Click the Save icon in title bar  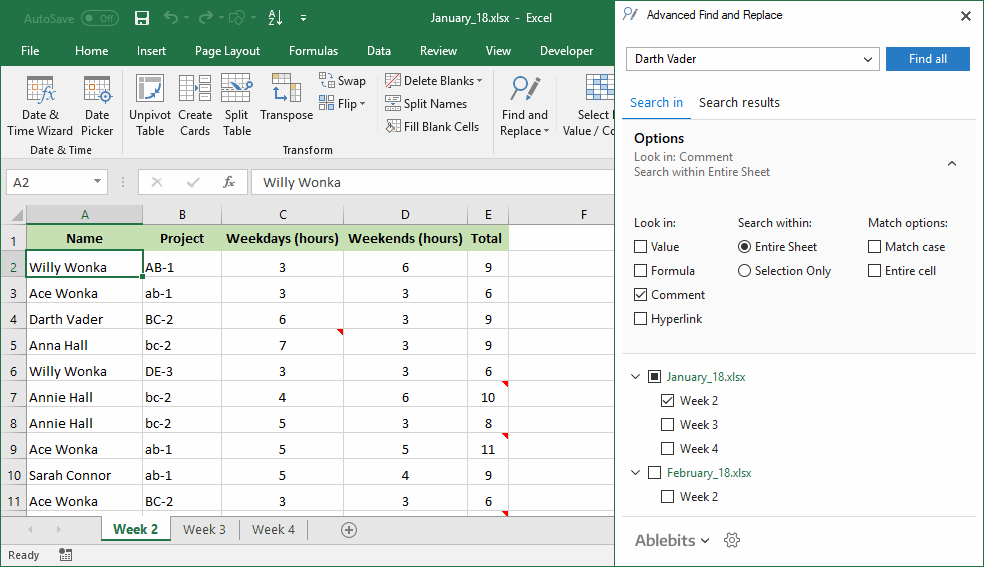coord(142,18)
